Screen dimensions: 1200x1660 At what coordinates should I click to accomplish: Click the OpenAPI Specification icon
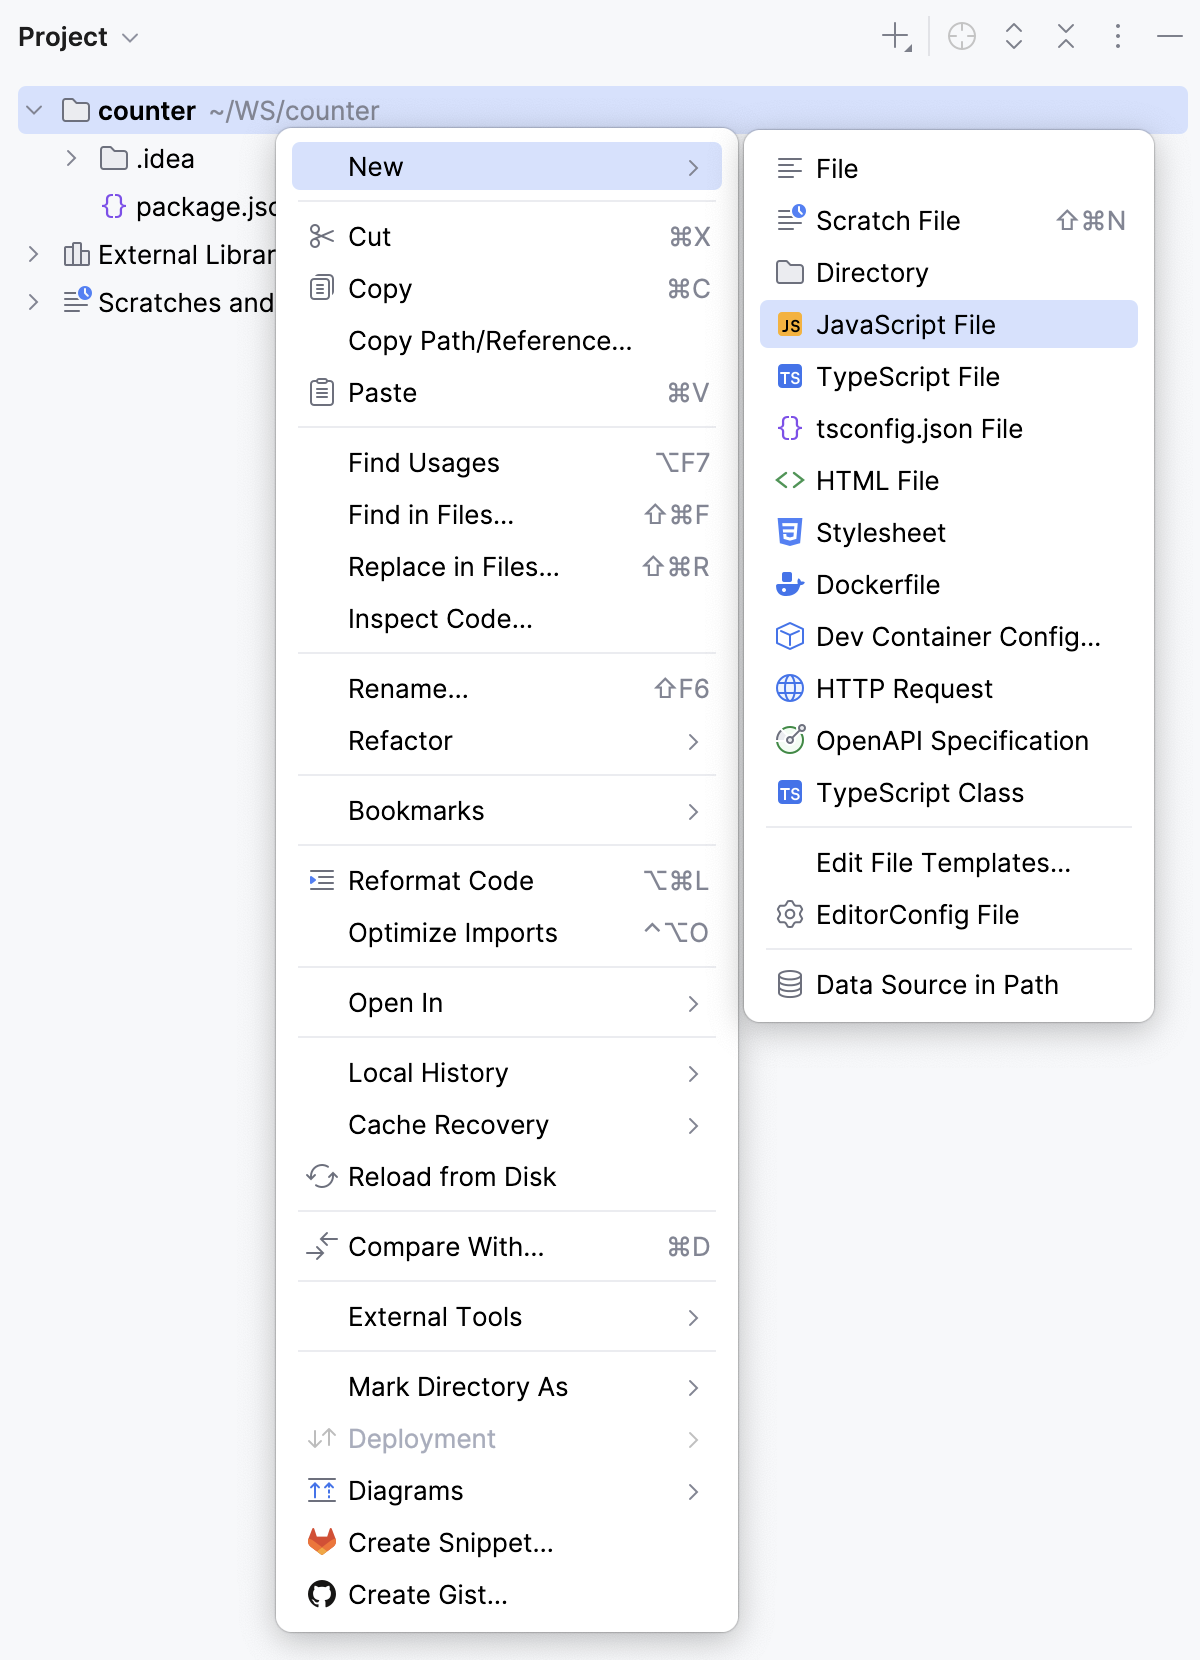pyautogui.click(x=790, y=740)
